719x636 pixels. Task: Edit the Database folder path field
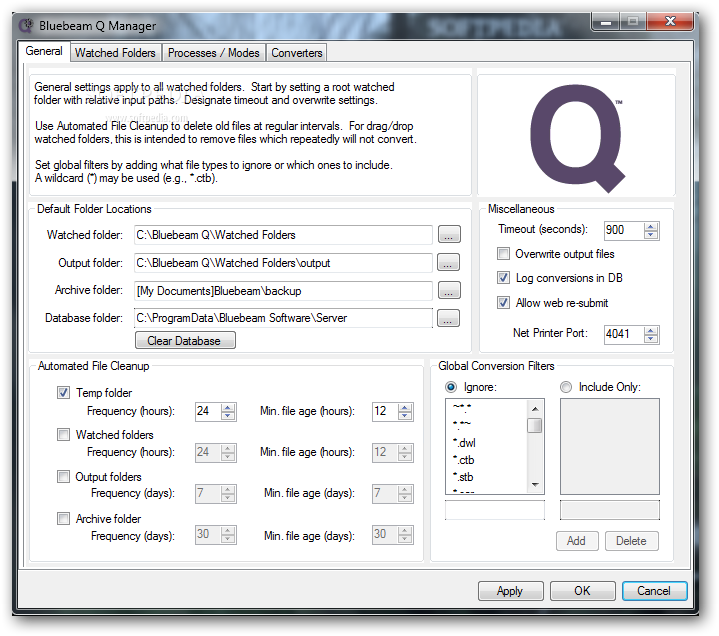click(x=283, y=318)
